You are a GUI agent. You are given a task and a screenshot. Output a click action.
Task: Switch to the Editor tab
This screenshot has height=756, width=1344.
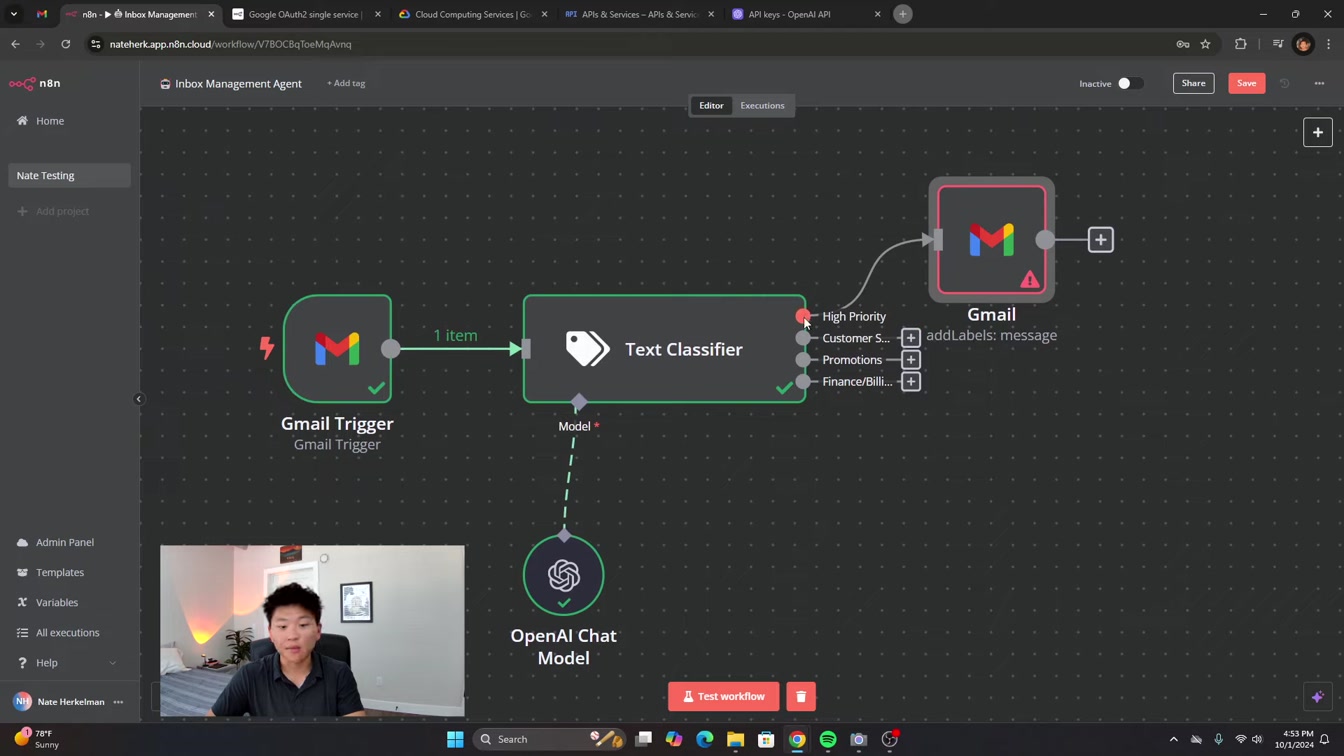click(x=711, y=105)
